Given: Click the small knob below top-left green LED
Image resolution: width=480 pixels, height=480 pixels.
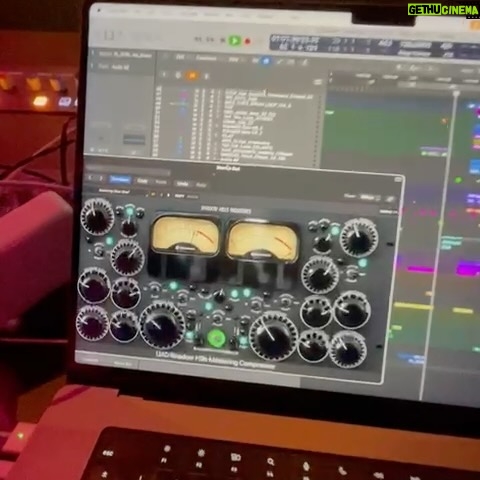Looking at the screenshot, I should (128, 228).
